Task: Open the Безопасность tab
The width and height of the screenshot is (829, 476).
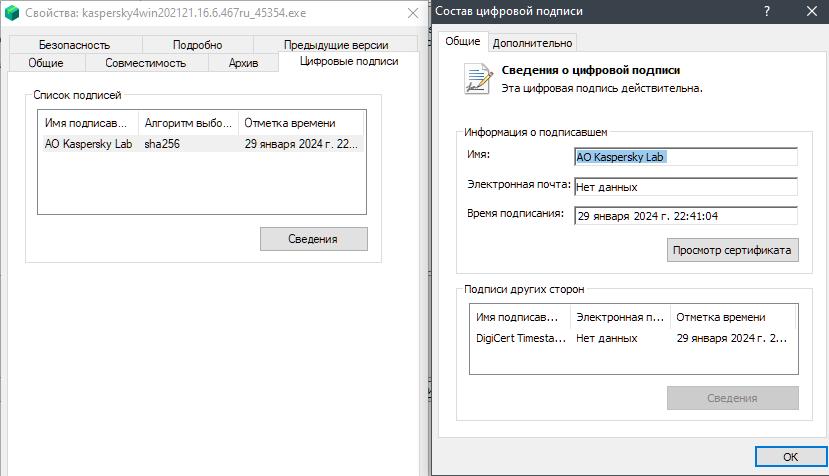Action: [75, 45]
